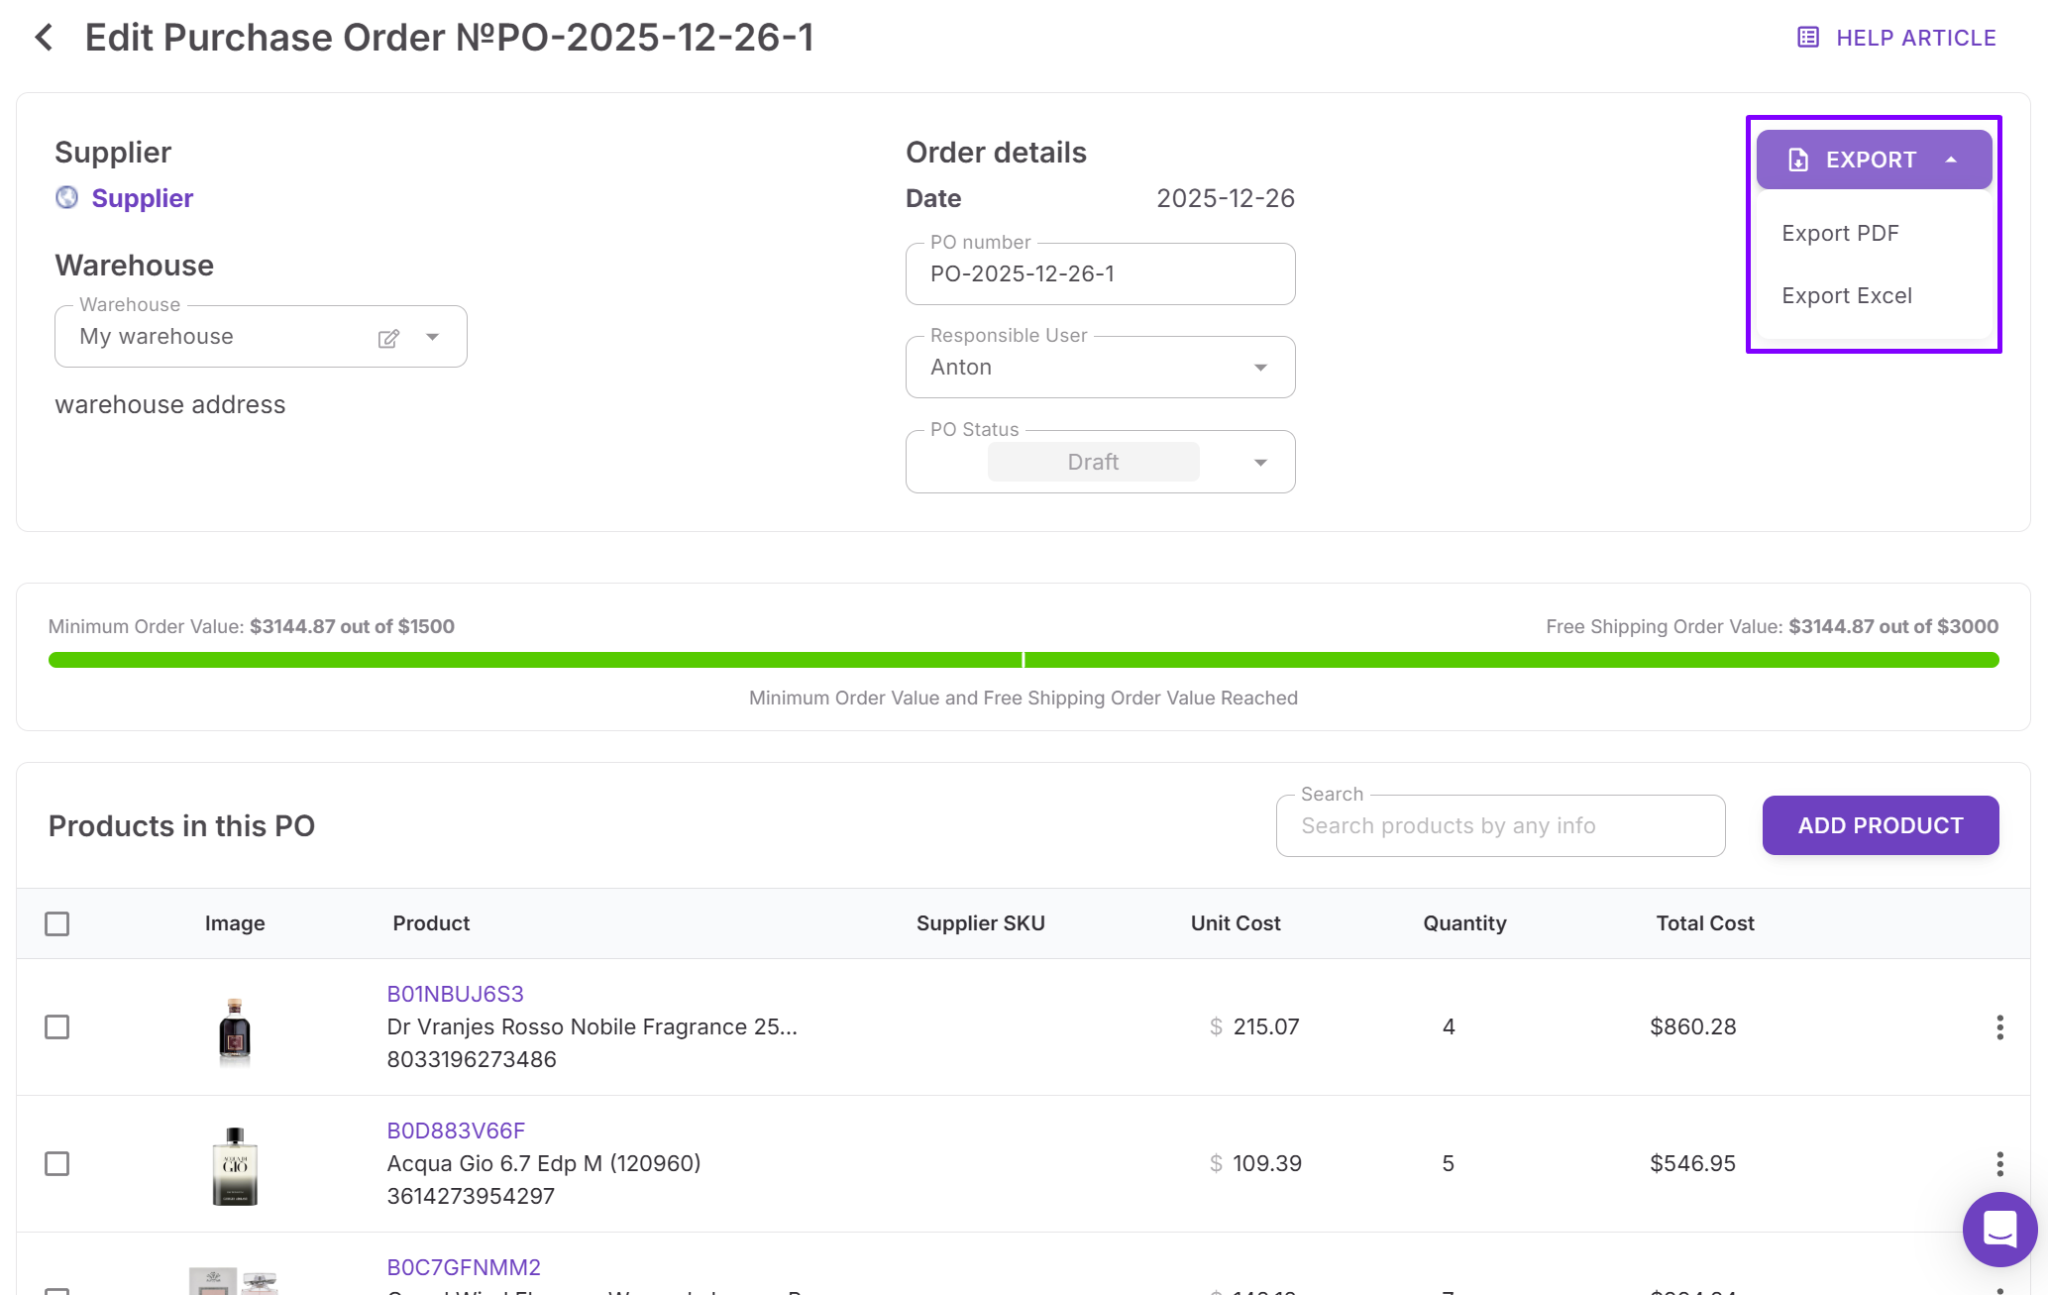Click the supplier globe icon
This screenshot has height=1295, width=2048.
pyautogui.click(x=67, y=198)
